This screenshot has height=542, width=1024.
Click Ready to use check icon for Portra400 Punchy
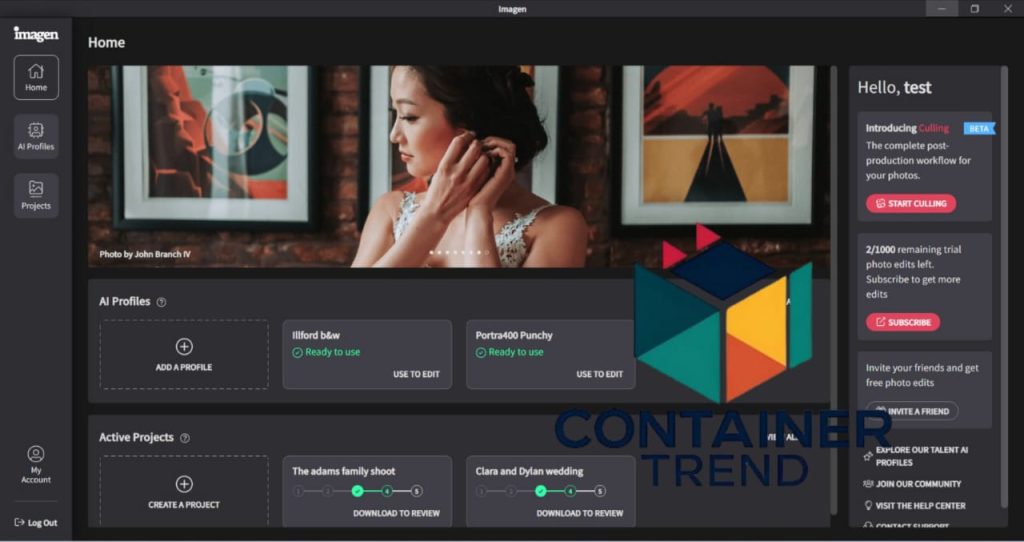pos(481,353)
